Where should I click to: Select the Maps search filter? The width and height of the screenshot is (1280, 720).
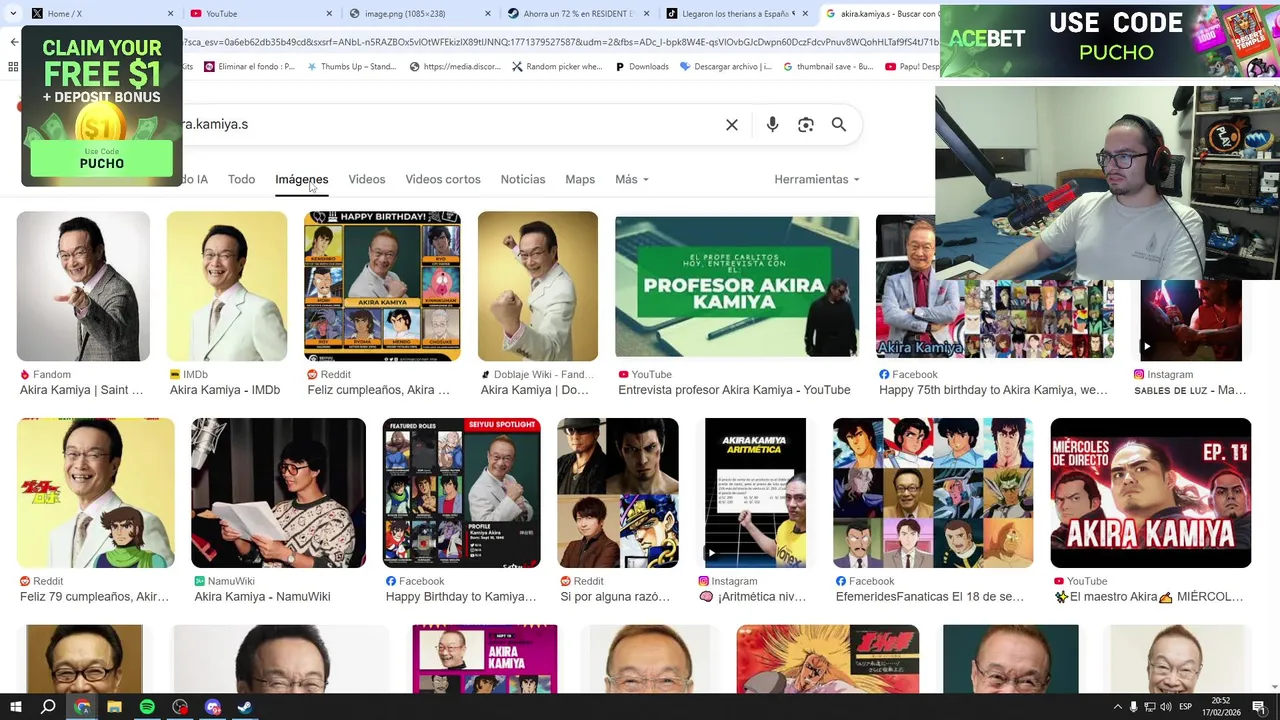pos(580,179)
